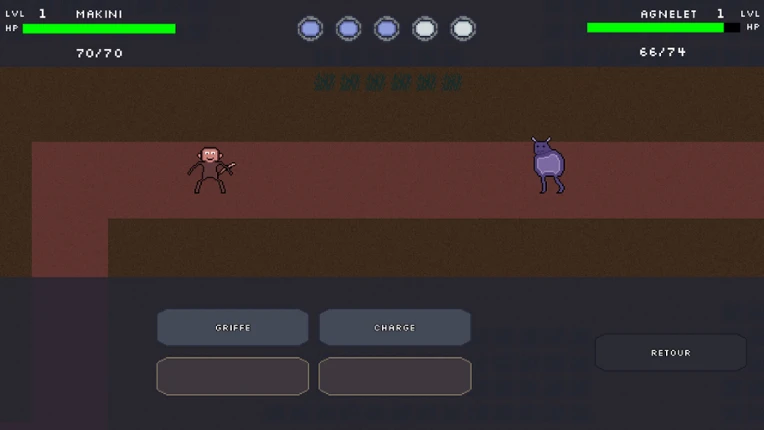The height and width of the screenshot is (430, 764).
Task: Click Agnelet's green HP bar
Action: (663, 28)
